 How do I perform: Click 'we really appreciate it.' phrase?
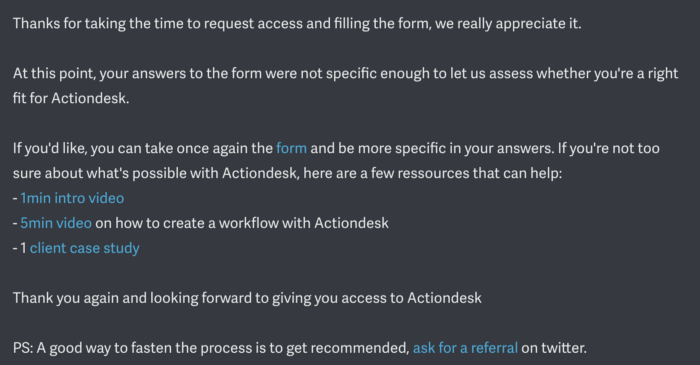tap(508, 23)
